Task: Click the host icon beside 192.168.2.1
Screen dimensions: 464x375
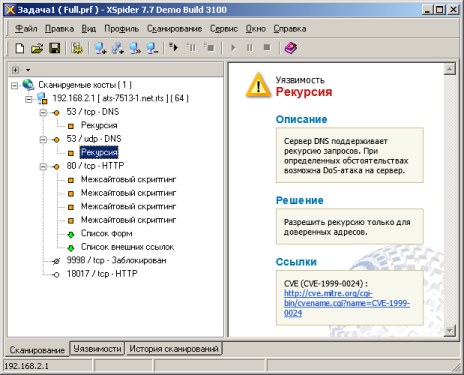Action: [42, 98]
